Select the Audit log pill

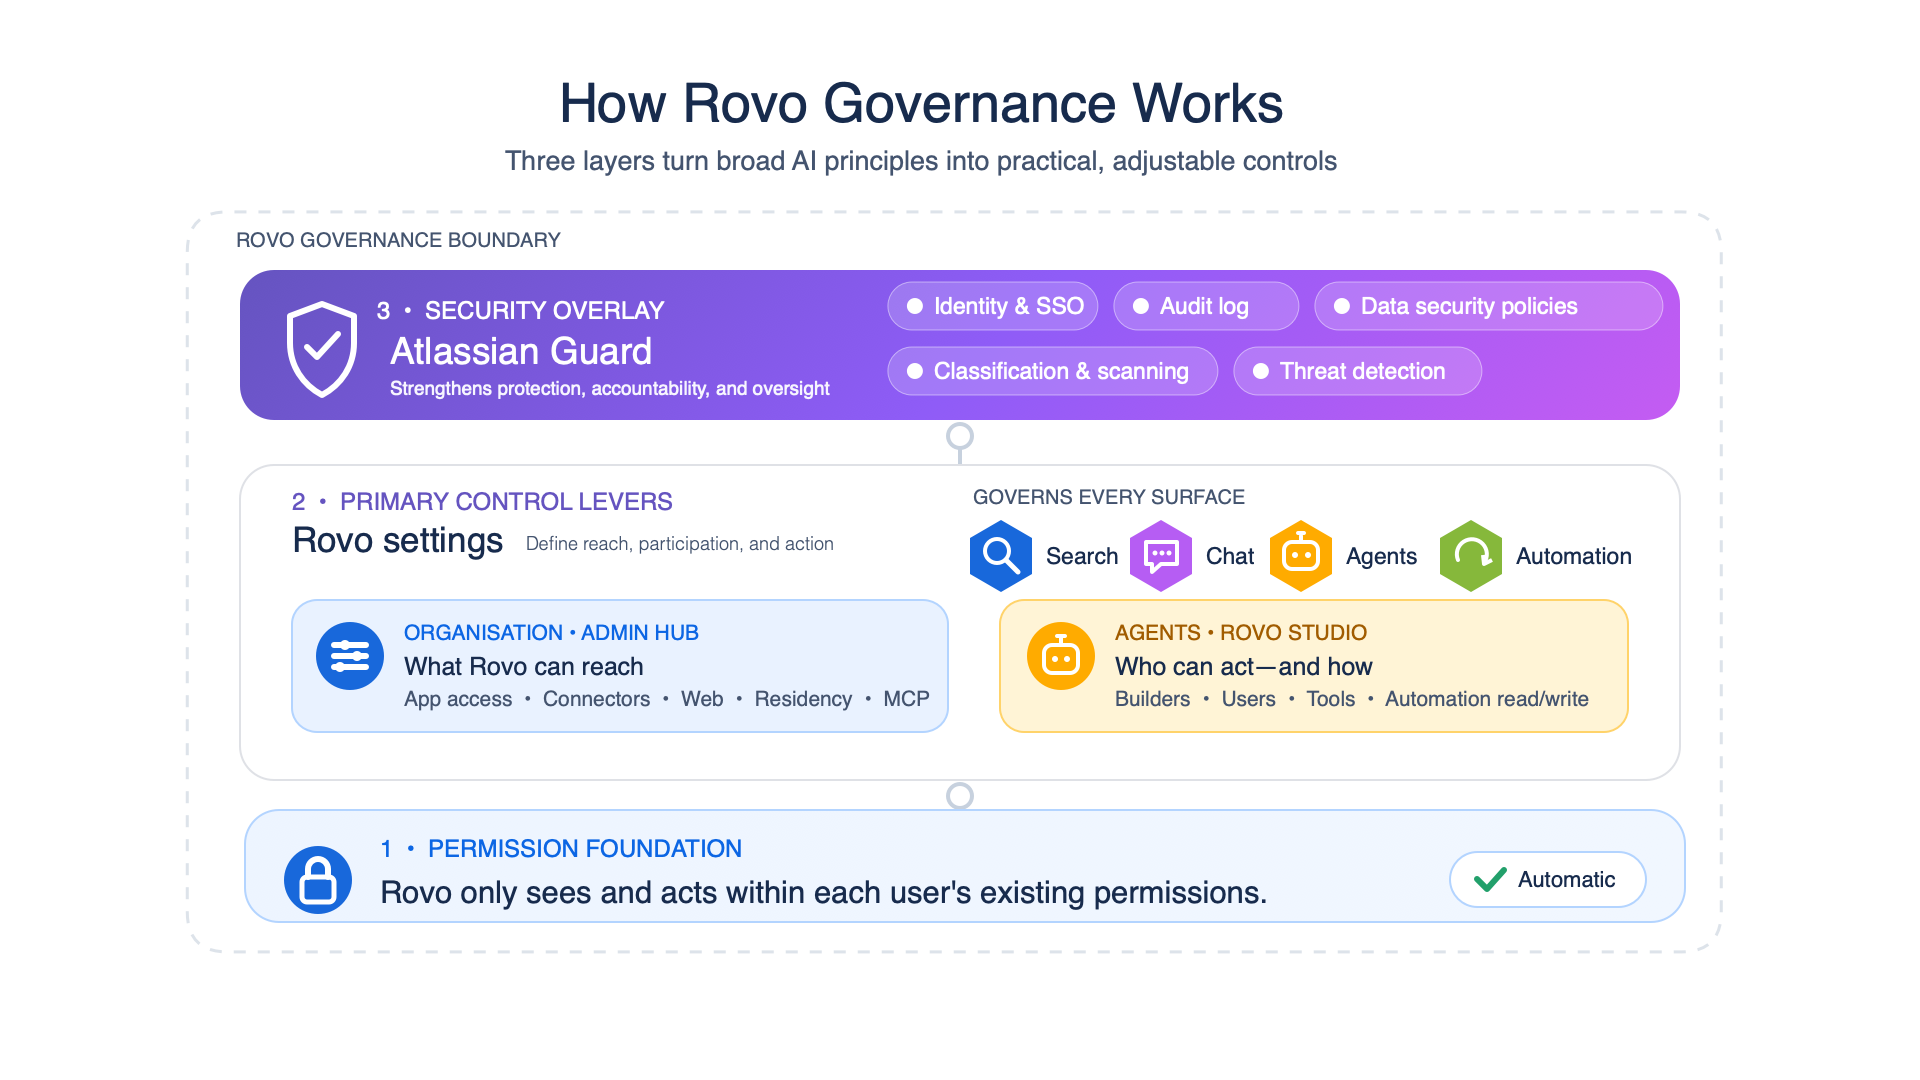pos(1206,306)
